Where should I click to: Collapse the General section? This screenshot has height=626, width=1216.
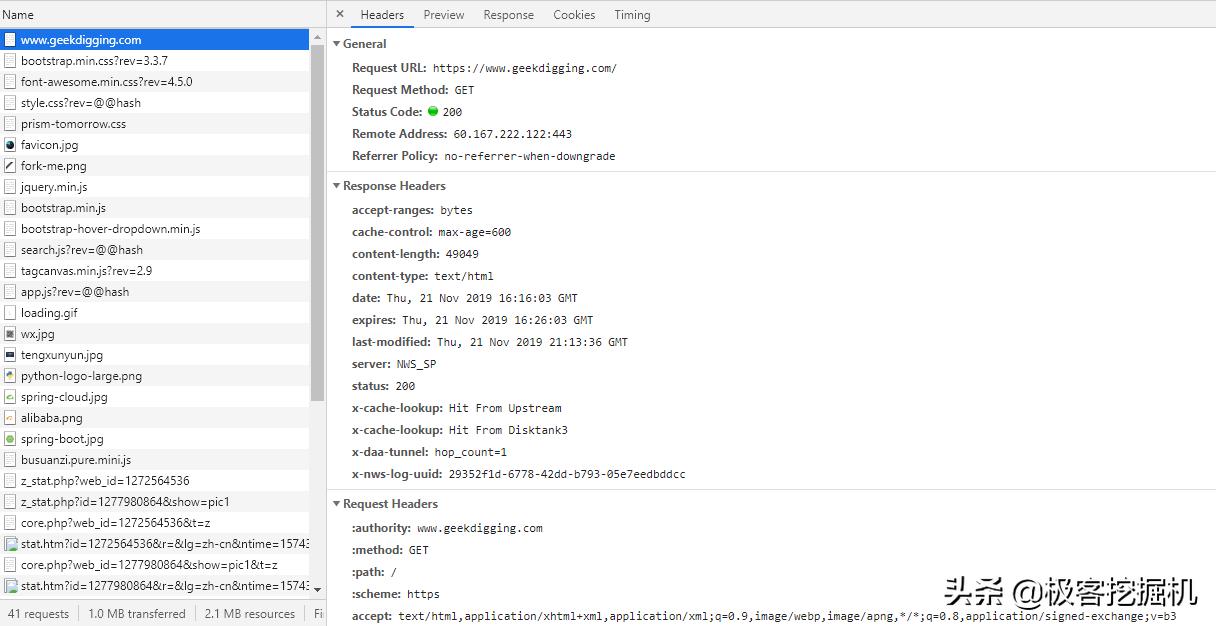(337, 44)
